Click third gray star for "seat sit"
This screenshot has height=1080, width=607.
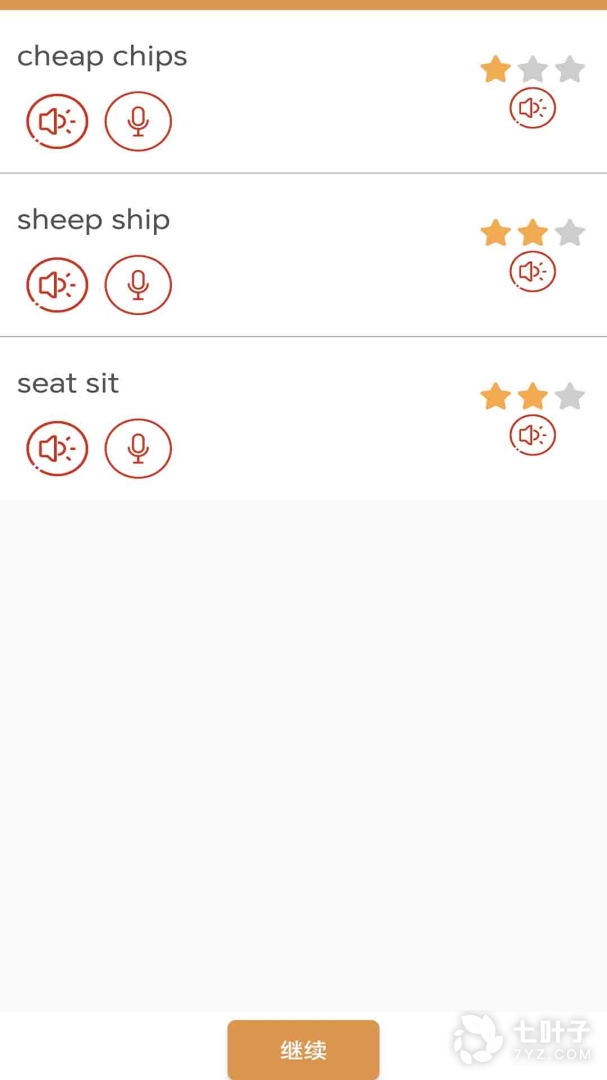[570, 397]
